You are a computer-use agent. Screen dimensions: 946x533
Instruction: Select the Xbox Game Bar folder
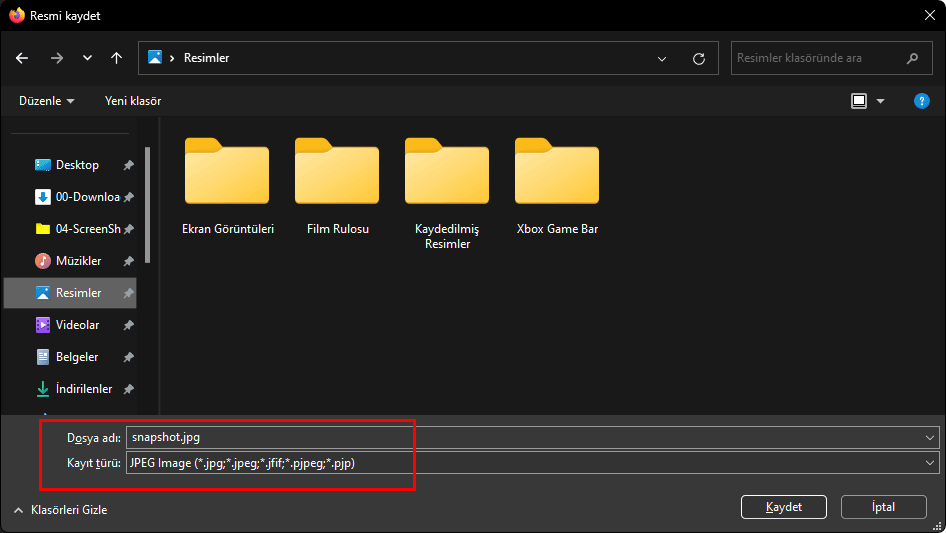557,186
